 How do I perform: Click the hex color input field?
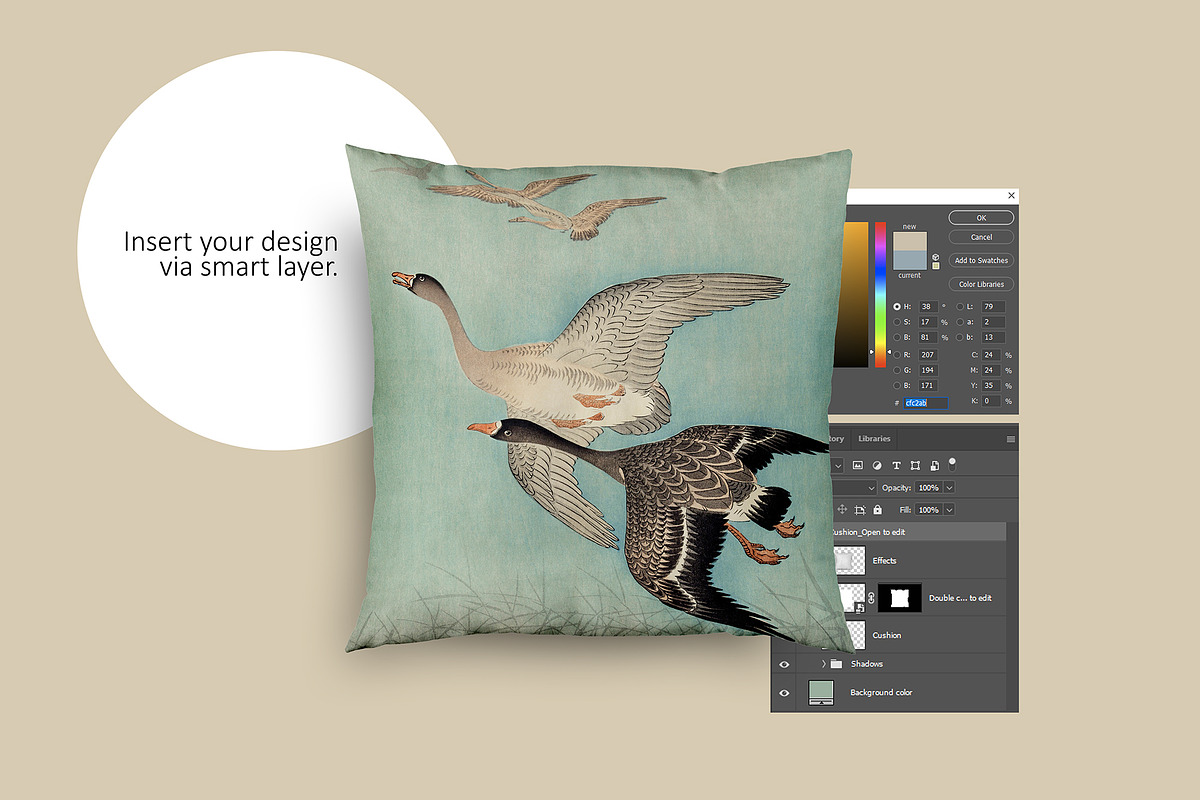point(925,402)
